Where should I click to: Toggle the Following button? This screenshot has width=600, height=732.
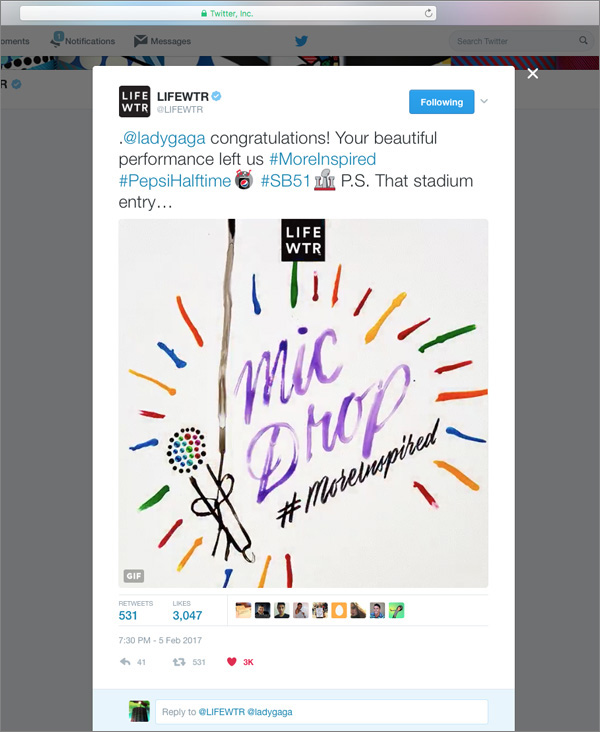click(442, 102)
